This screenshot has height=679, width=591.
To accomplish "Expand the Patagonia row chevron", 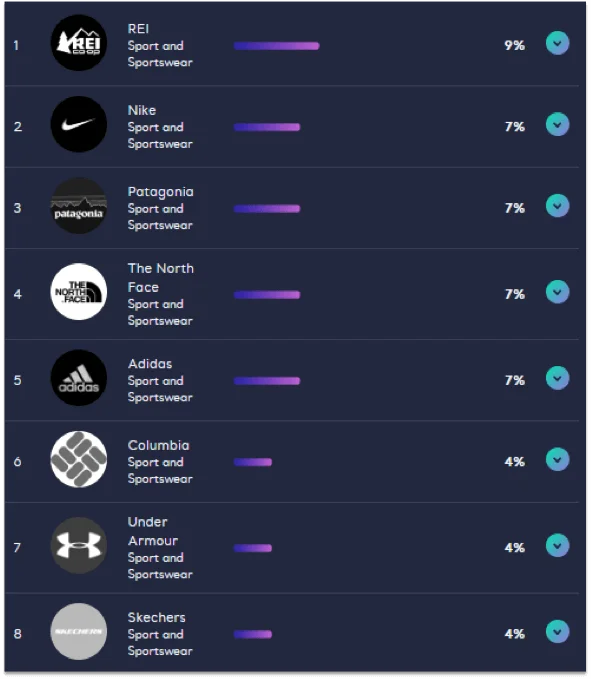I will click(557, 206).
